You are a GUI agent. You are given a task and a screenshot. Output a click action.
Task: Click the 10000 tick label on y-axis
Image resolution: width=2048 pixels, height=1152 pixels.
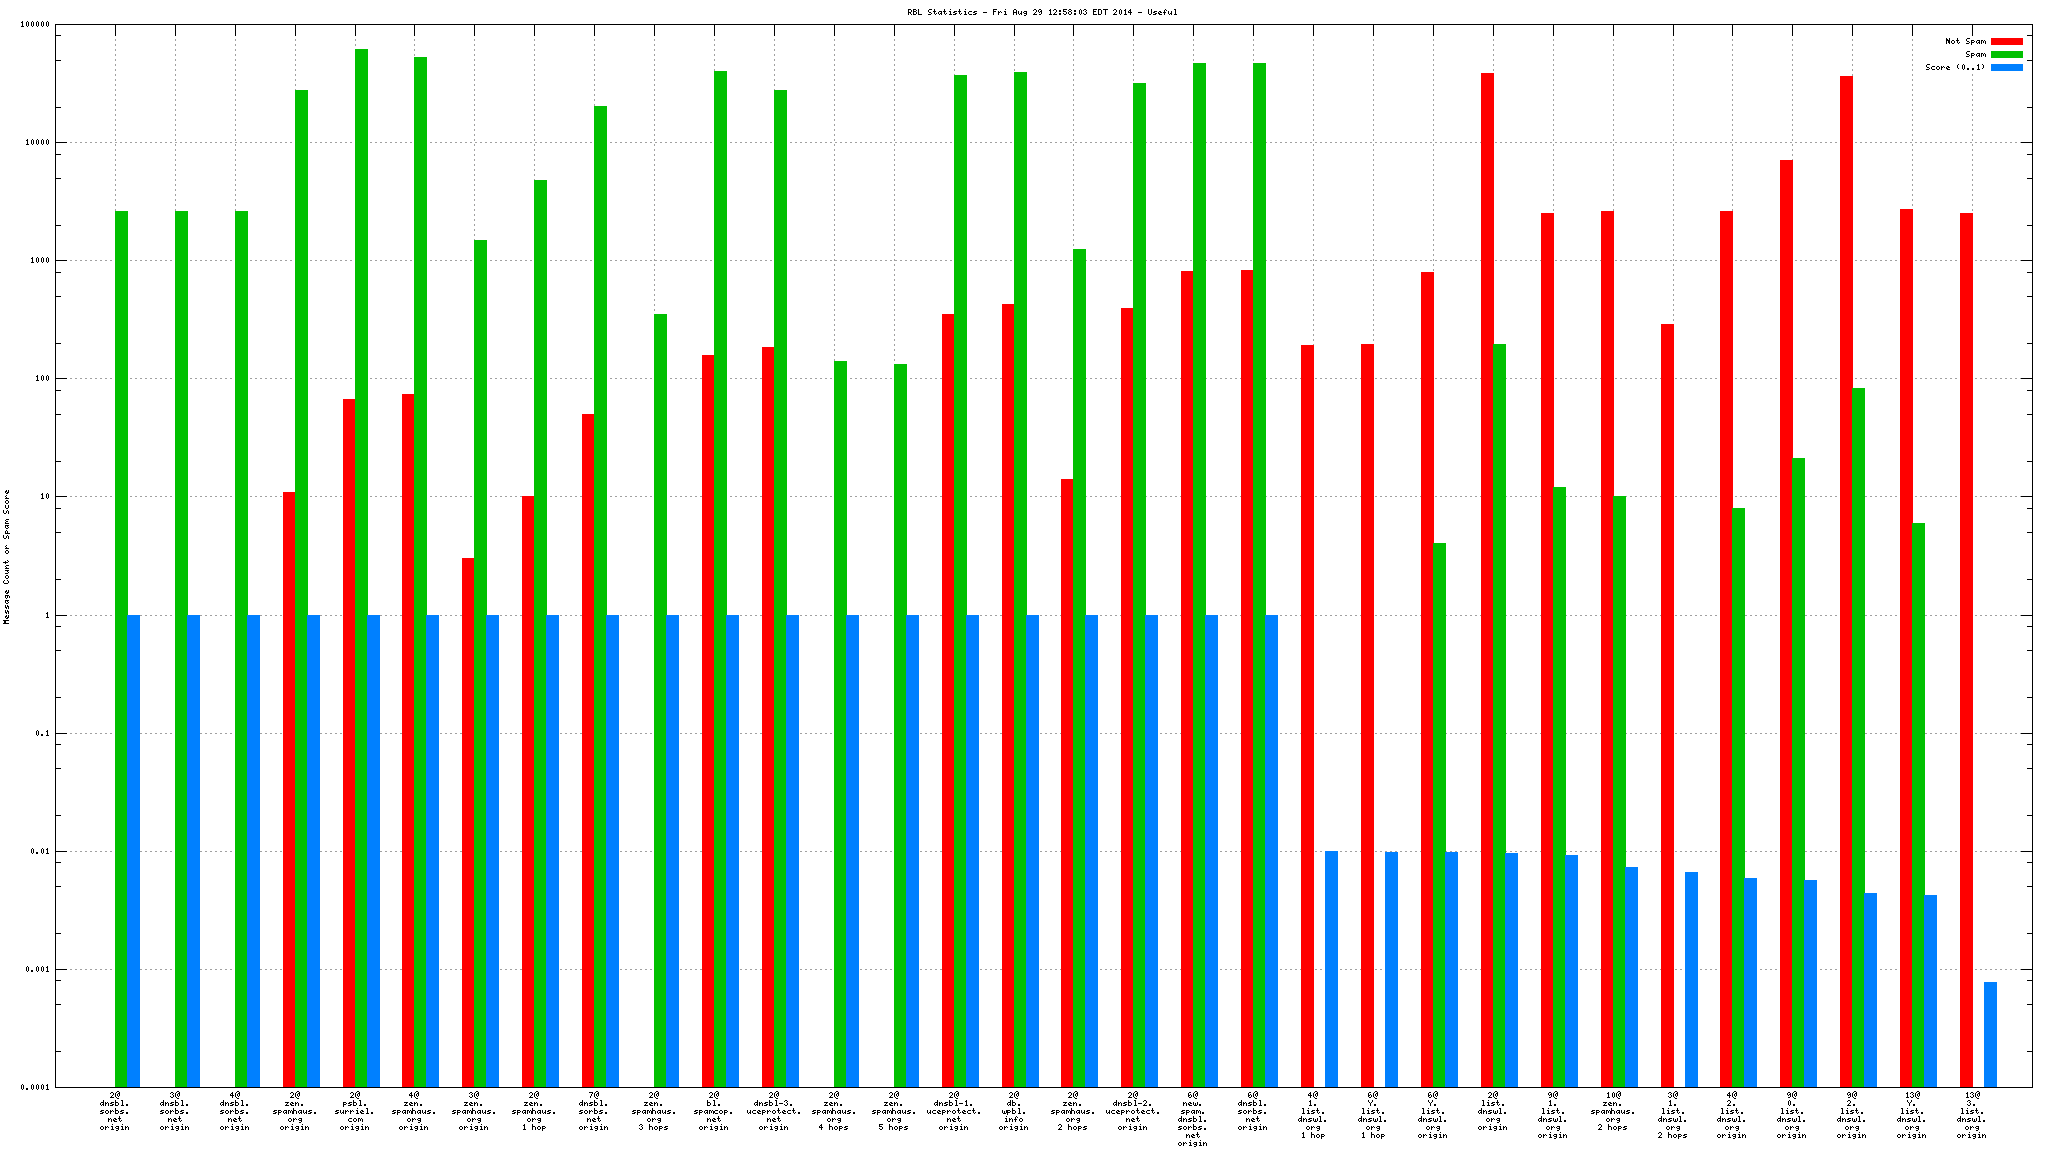[x=38, y=143]
